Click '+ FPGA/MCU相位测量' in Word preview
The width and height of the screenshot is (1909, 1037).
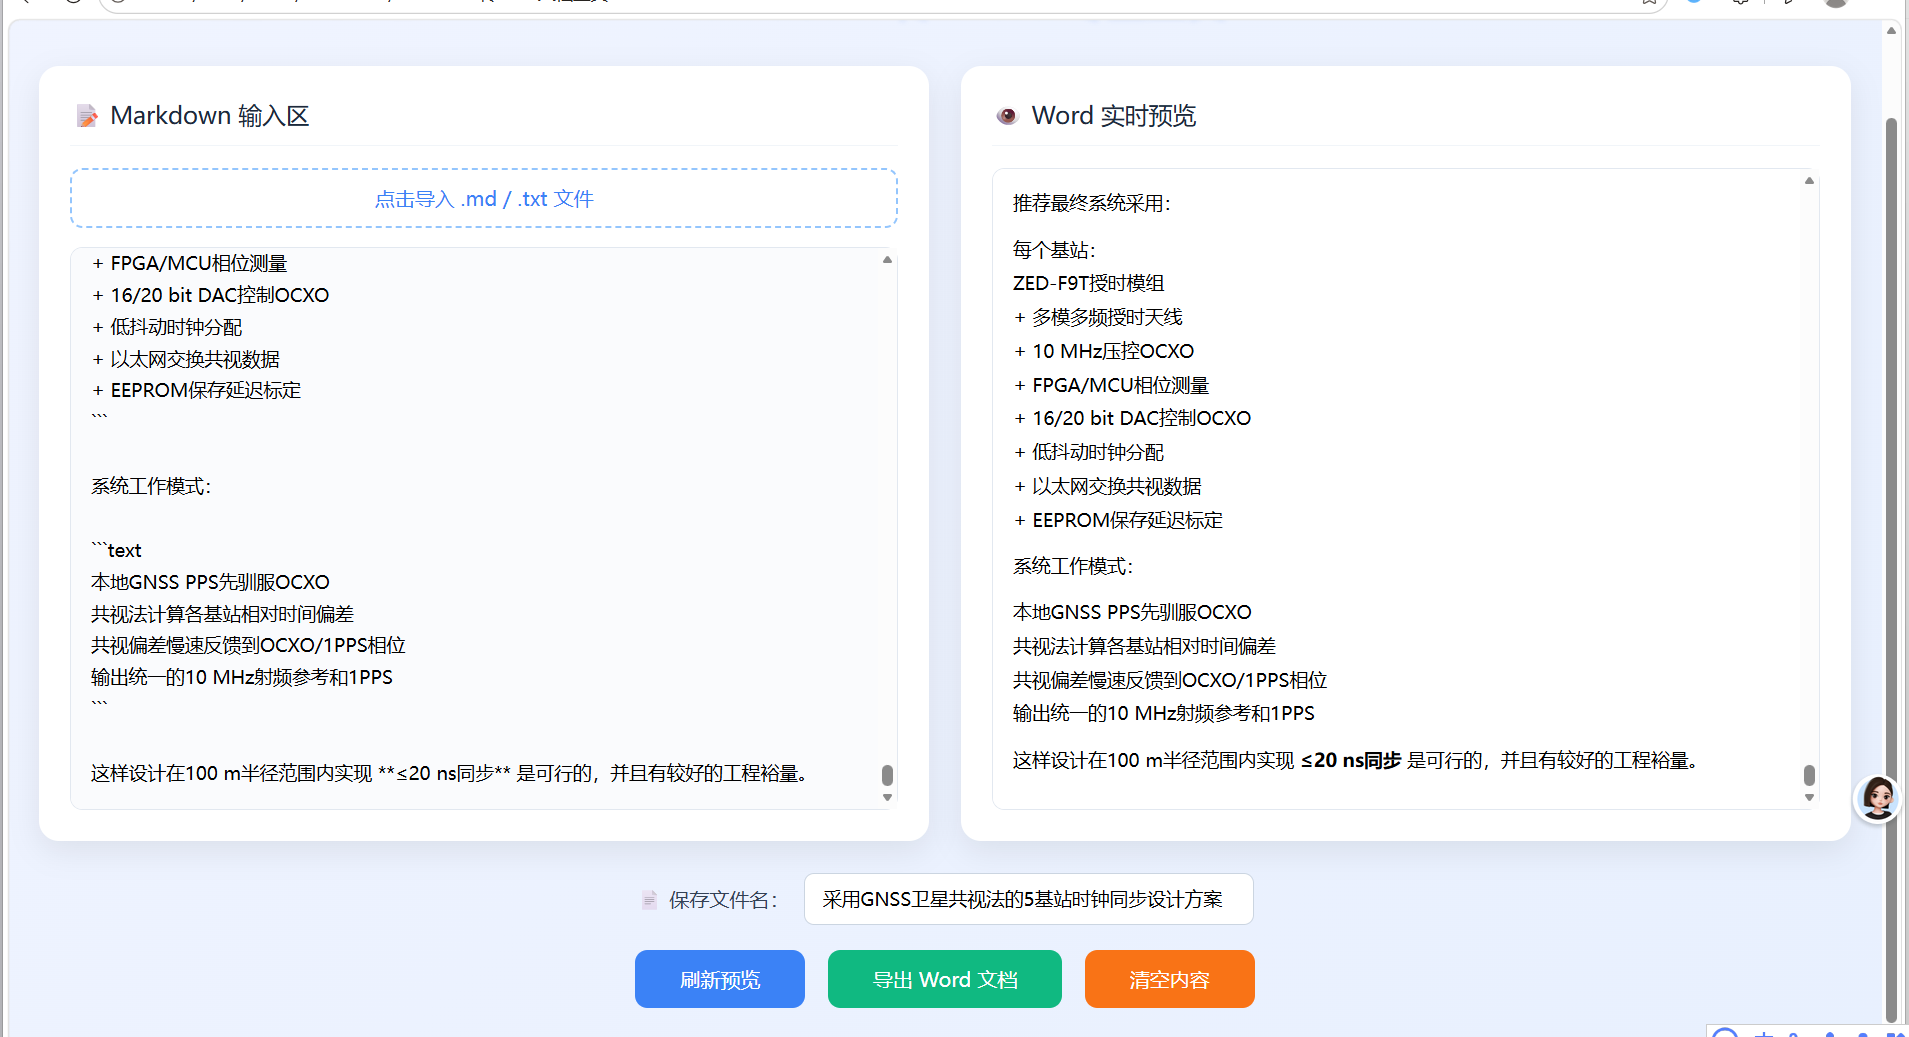1112,385
